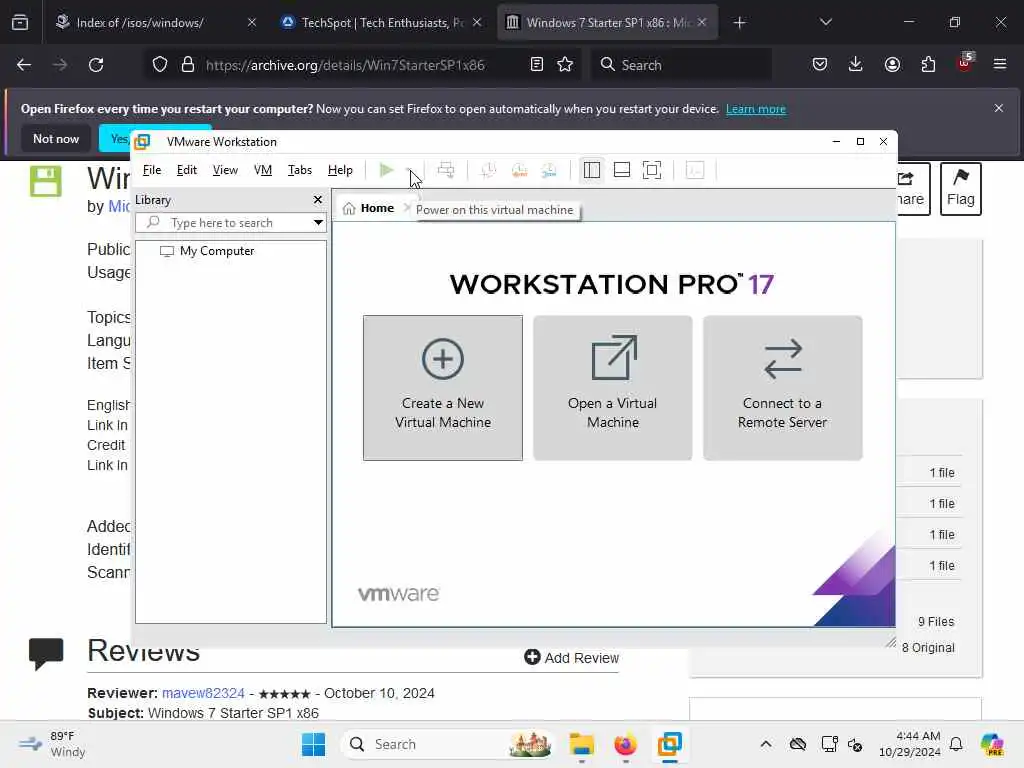Click the Firefox toolbar Search box
Image resolution: width=1024 pixels, height=768 pixels.
682,65
